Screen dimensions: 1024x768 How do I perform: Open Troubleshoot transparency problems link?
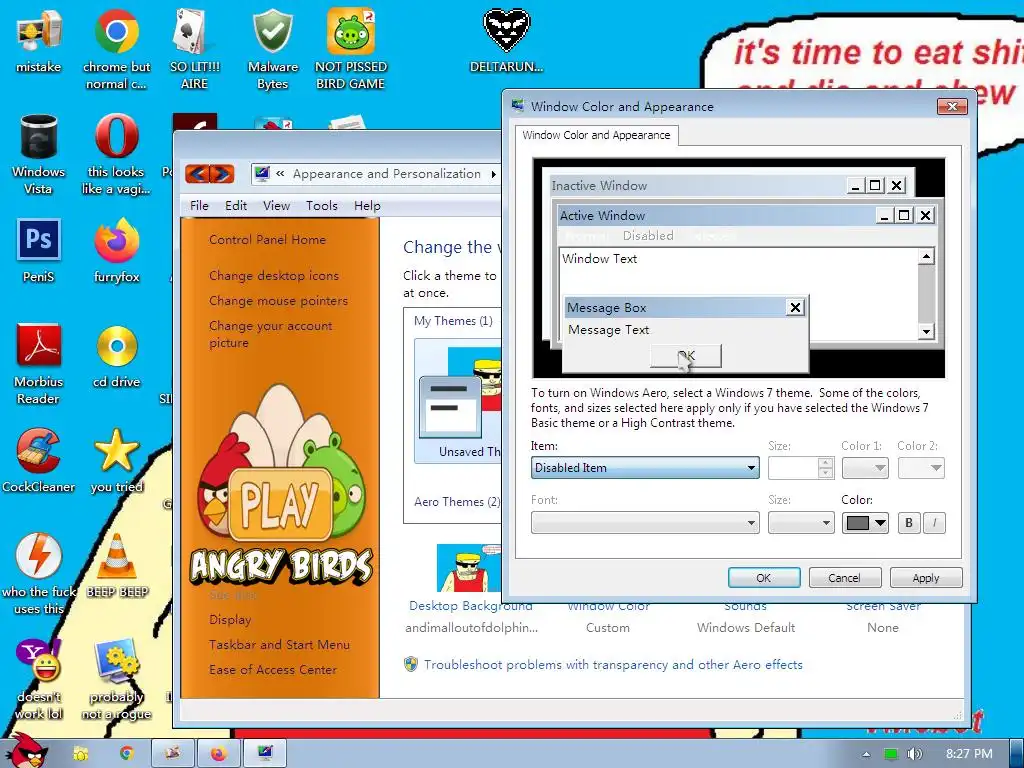[x=613, y=665]
